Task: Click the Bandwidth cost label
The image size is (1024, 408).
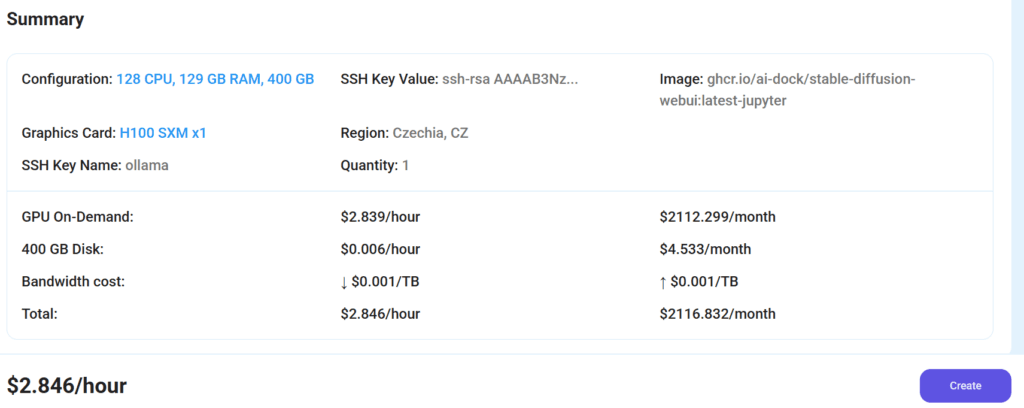Action: pyautogui.click(x=73, y=282)
